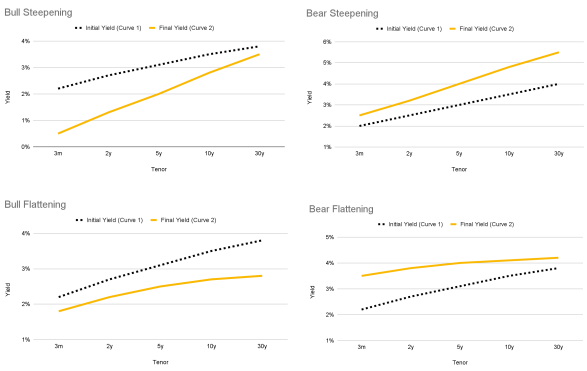Click Initial Yield dotted legend marker in Bull Steepening
The width and height of the screenshot is (587, 371).
click(x=78, y=28)
